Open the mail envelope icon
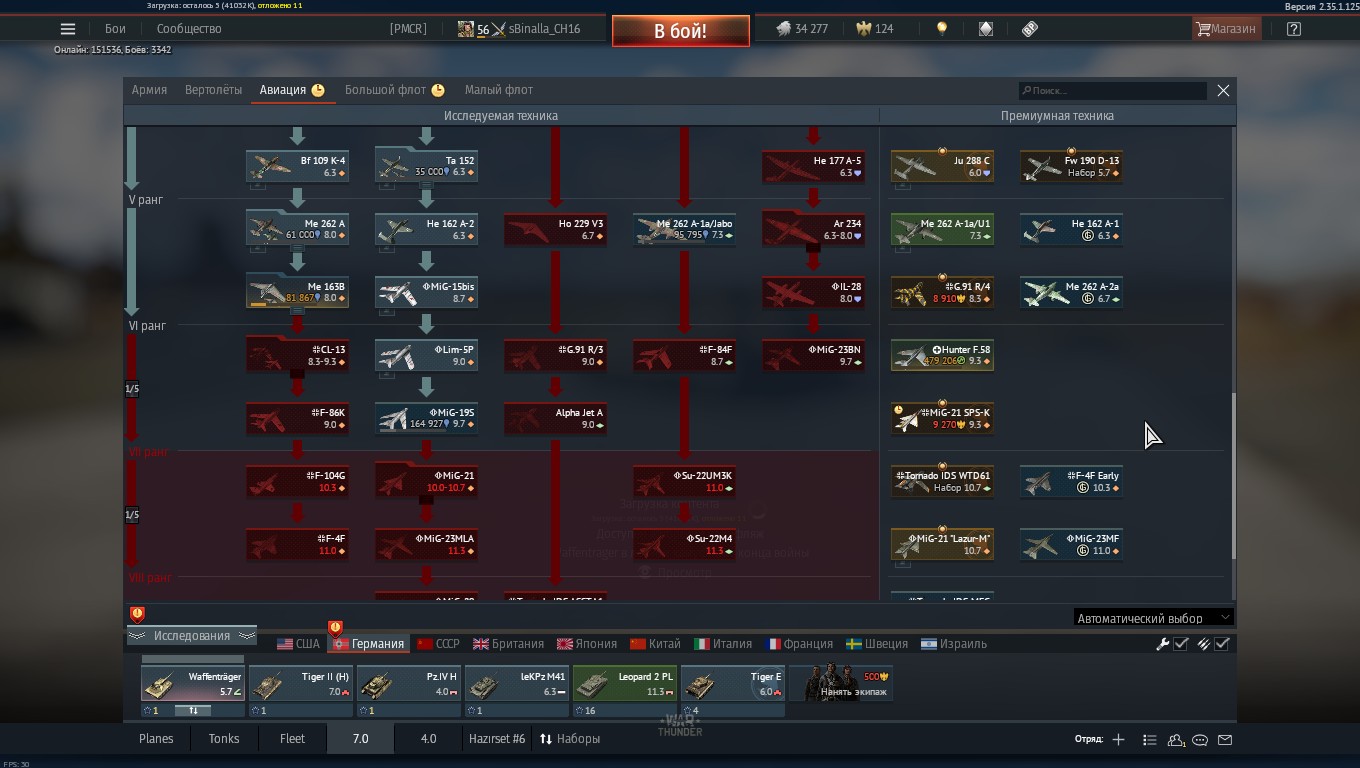The height and width of the screenshot is (768, 1360). (x=1225, y=739)
